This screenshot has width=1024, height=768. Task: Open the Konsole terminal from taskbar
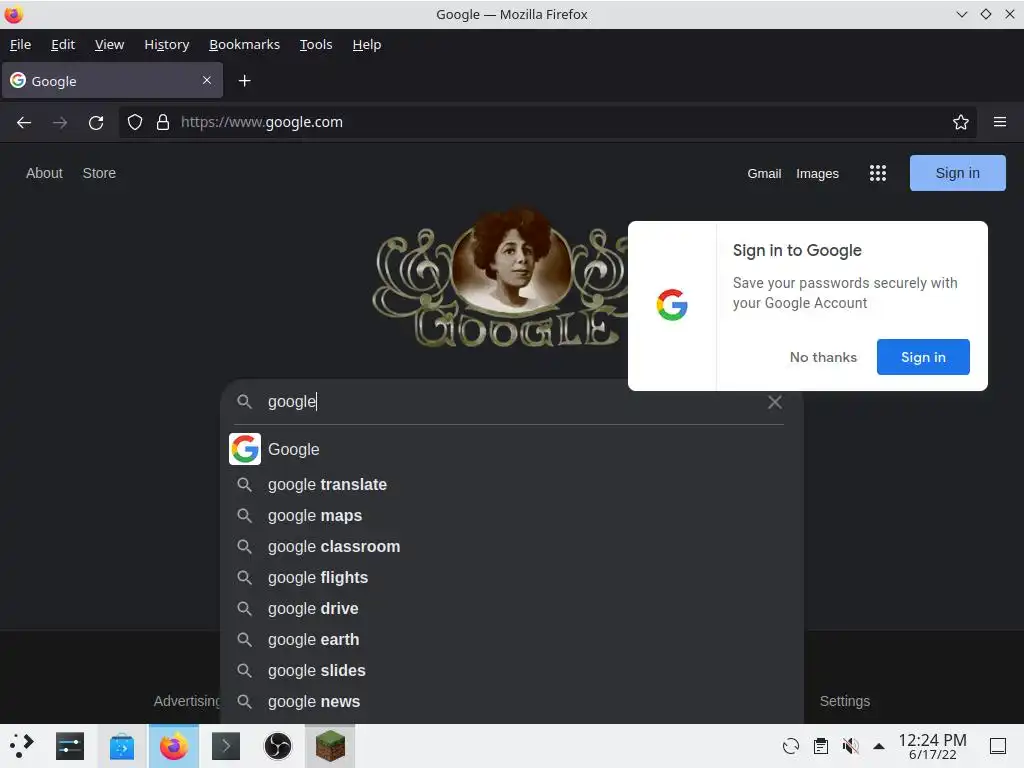pyautogui.click(x=226, y=746)
